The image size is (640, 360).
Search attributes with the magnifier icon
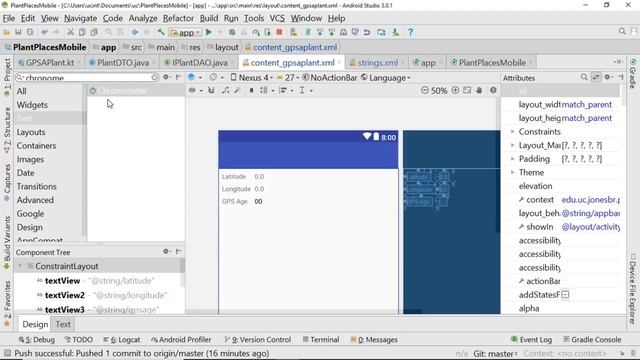(584, 77)
